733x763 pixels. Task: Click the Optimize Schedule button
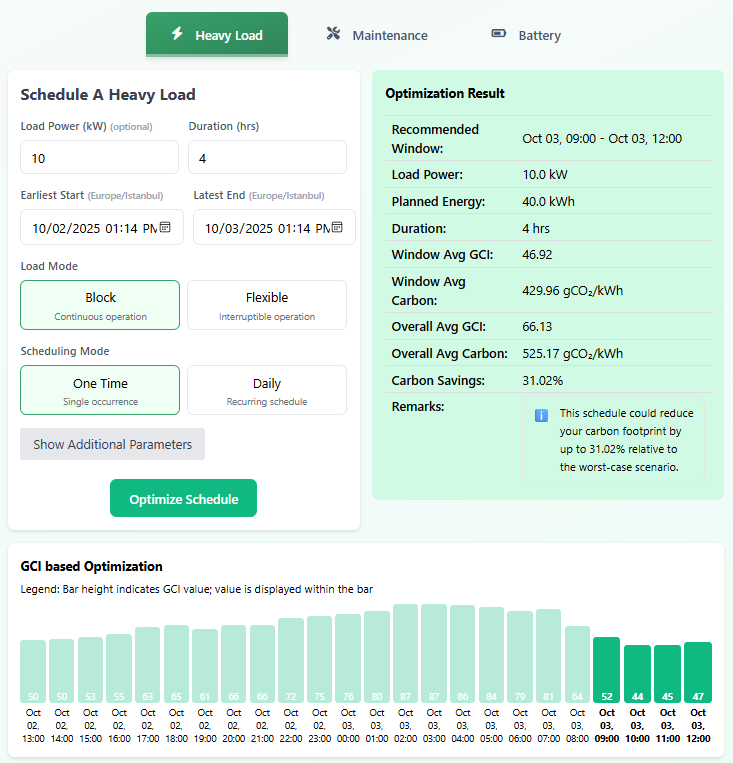pyautogui.click(x=183, y=499)
